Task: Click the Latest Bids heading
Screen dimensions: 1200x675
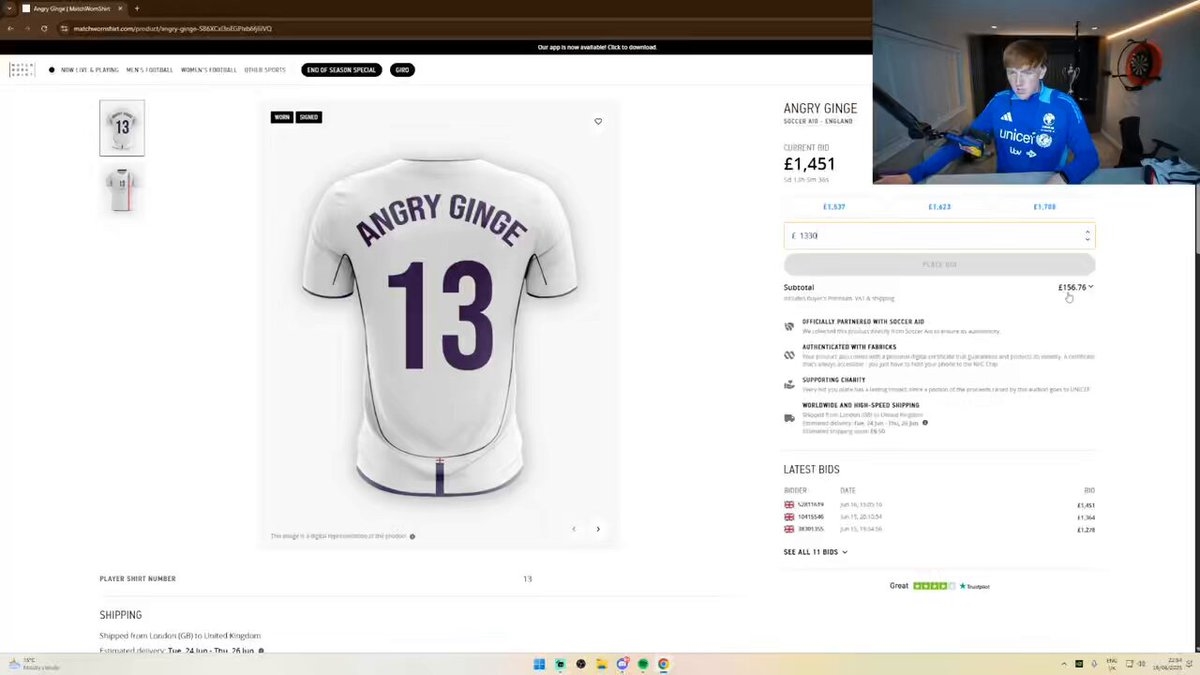Action: tap(811, 469)
